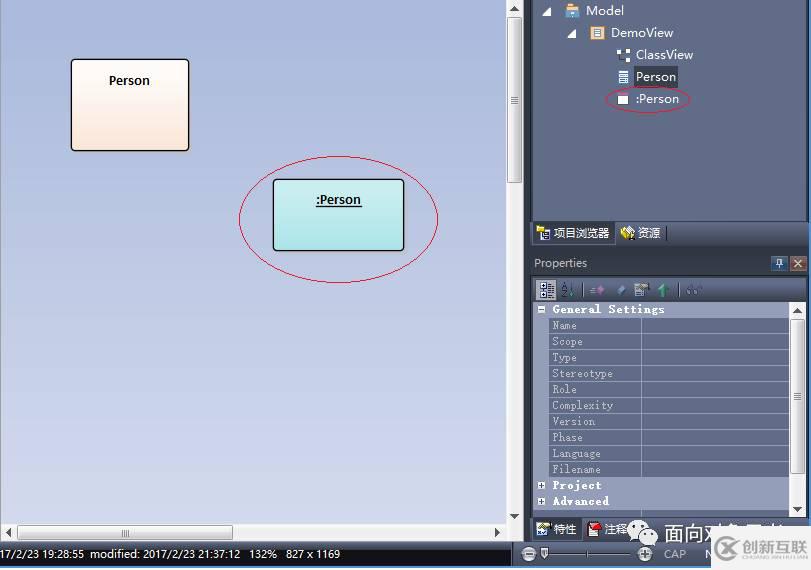
Task: Click the blue eraser icon in Properties toolbar
Action: [x=621, y=290]
